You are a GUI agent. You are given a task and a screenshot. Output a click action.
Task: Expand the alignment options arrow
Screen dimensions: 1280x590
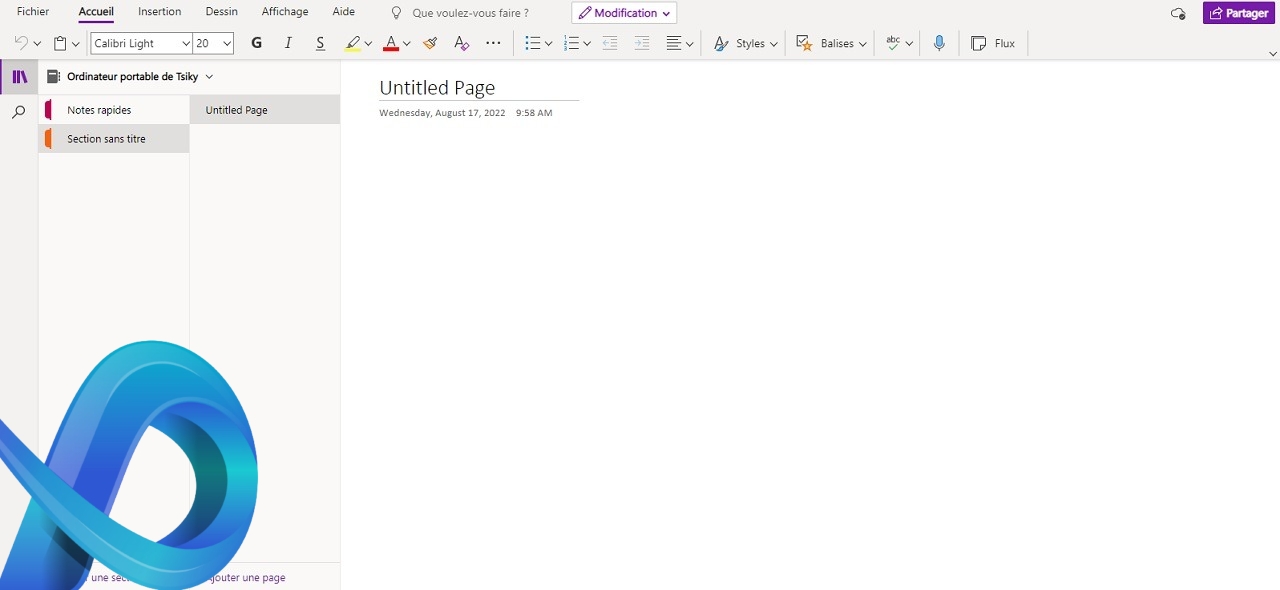tap(689, 44)
